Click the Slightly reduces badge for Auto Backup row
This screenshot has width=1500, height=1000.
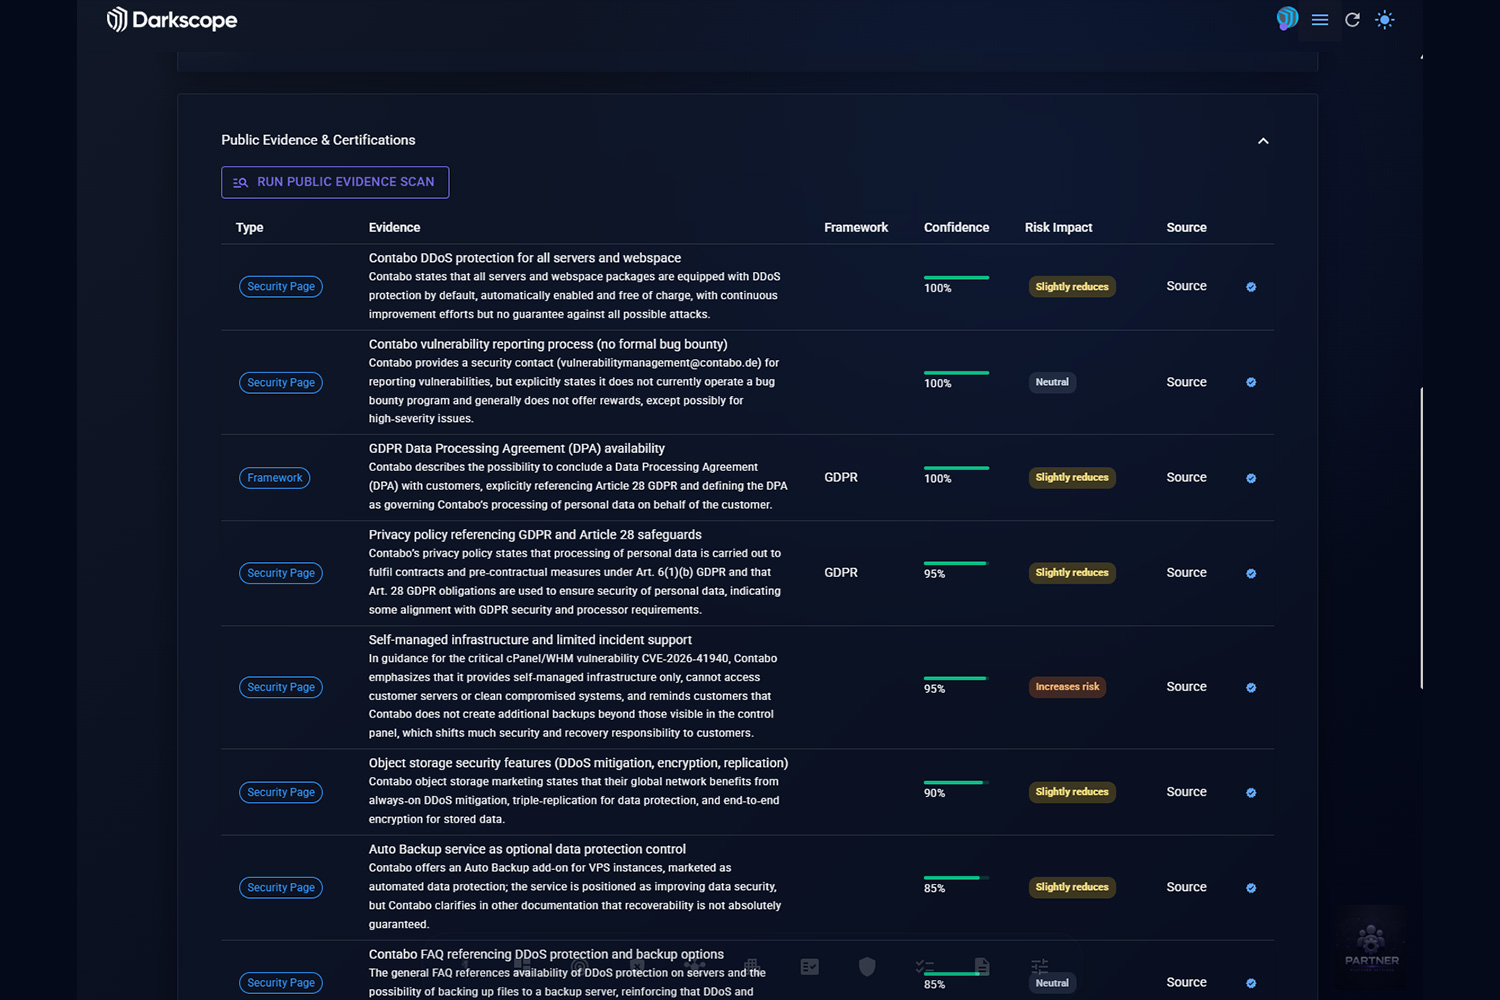tap(1072, 887)
